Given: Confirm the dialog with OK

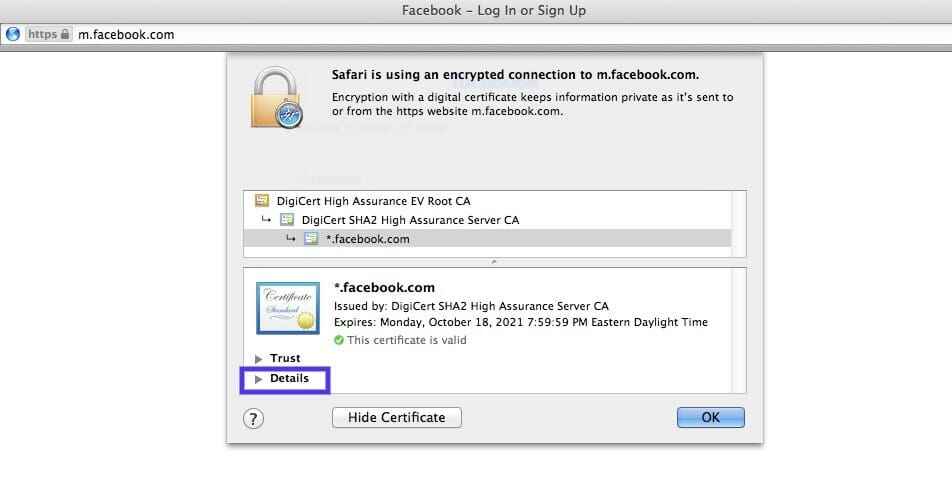Looking at the screenshot, I should tap(710, 417).
